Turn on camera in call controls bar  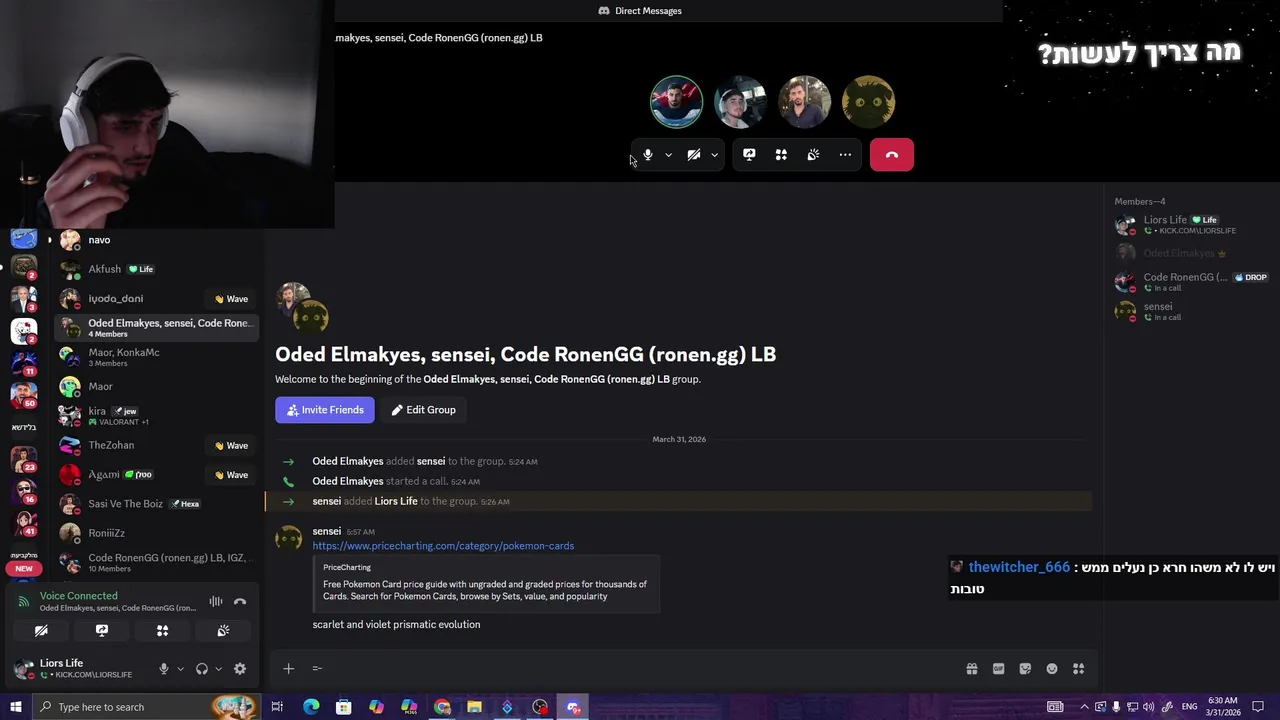coord(693,155)
